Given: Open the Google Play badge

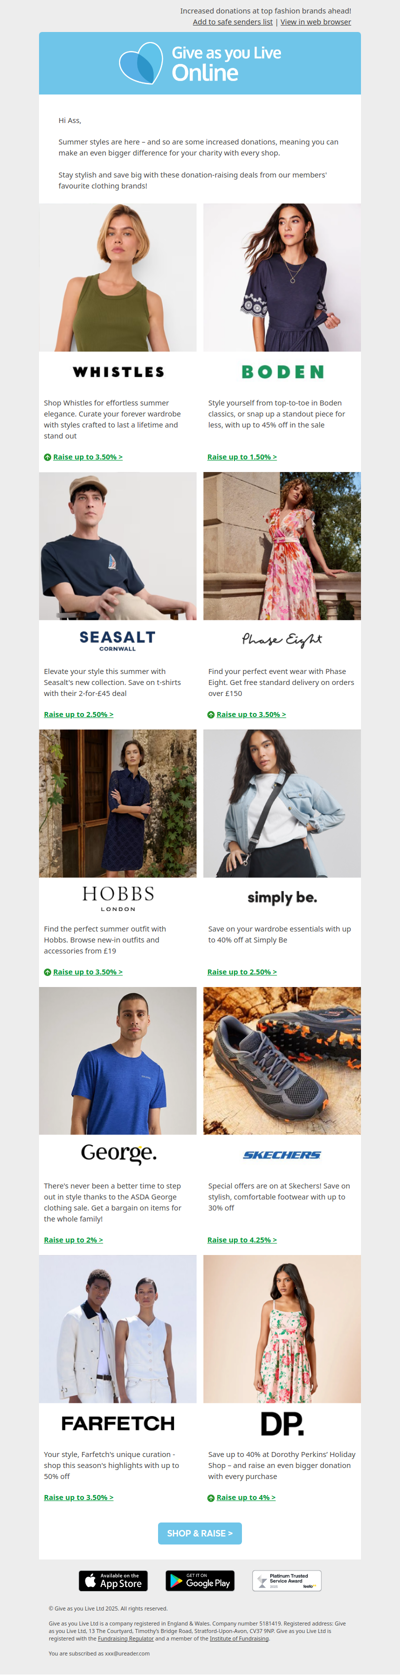Looking at the screenshot, I should 200,1580.
